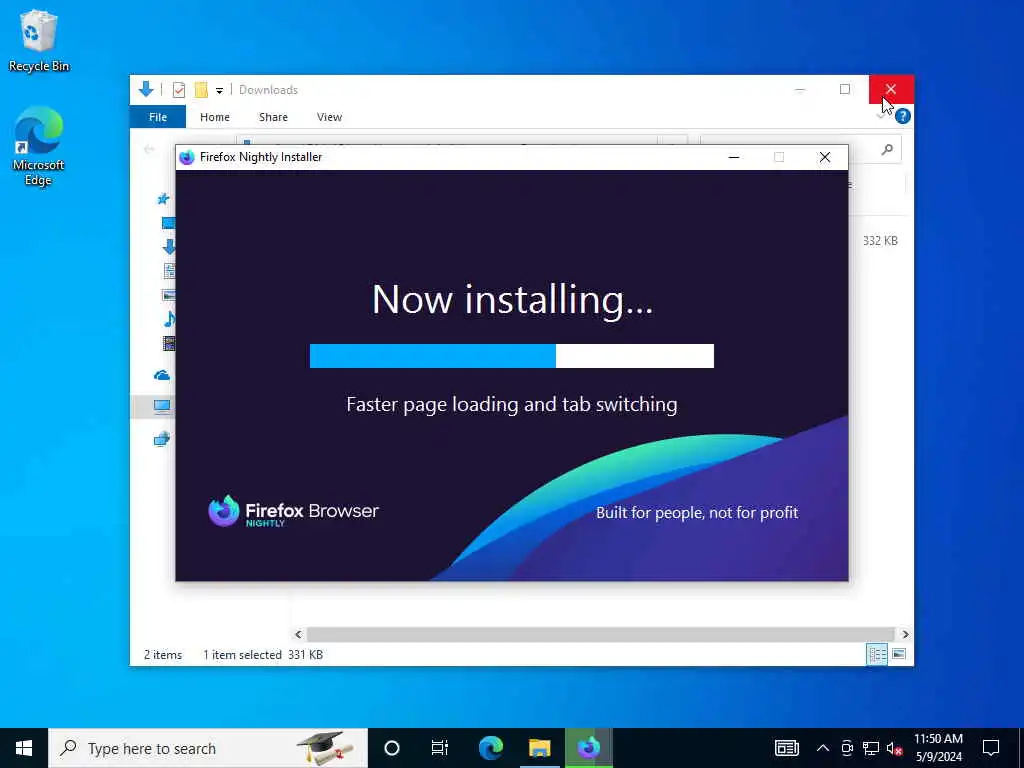Viewport: 1024px width, 768px height.
Task: Select the Downloads arrow icon in navigation pane
Action: [169, 246]
